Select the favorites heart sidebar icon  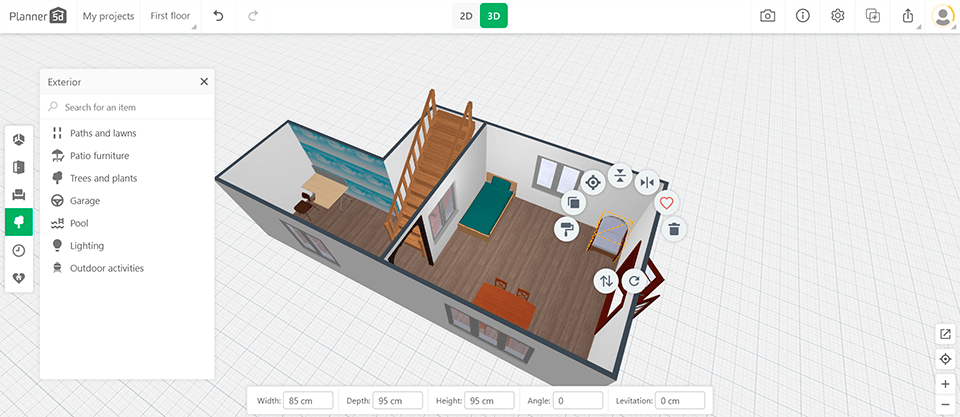coord(19,278)
